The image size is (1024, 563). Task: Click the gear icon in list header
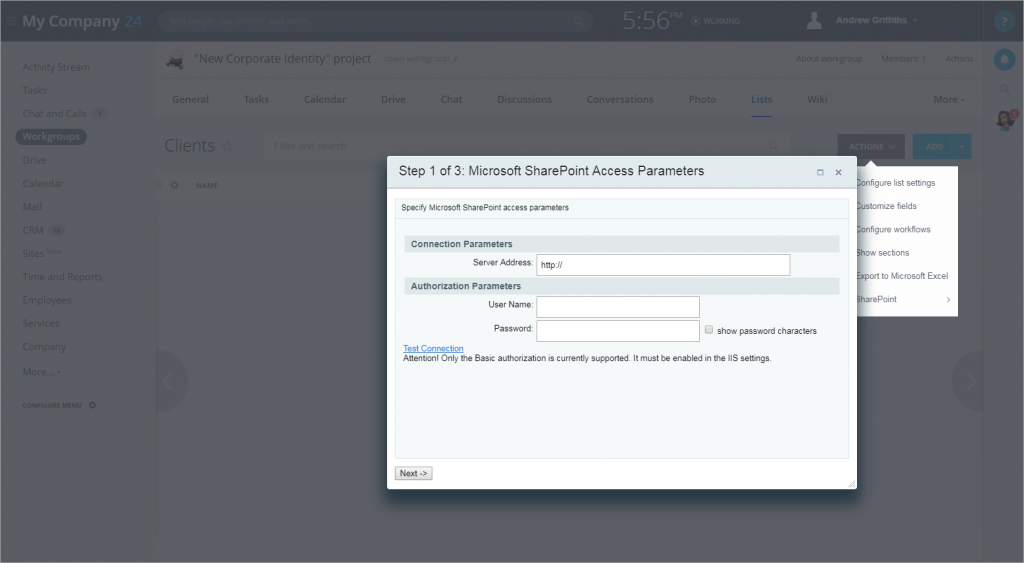tap(174, 185)
